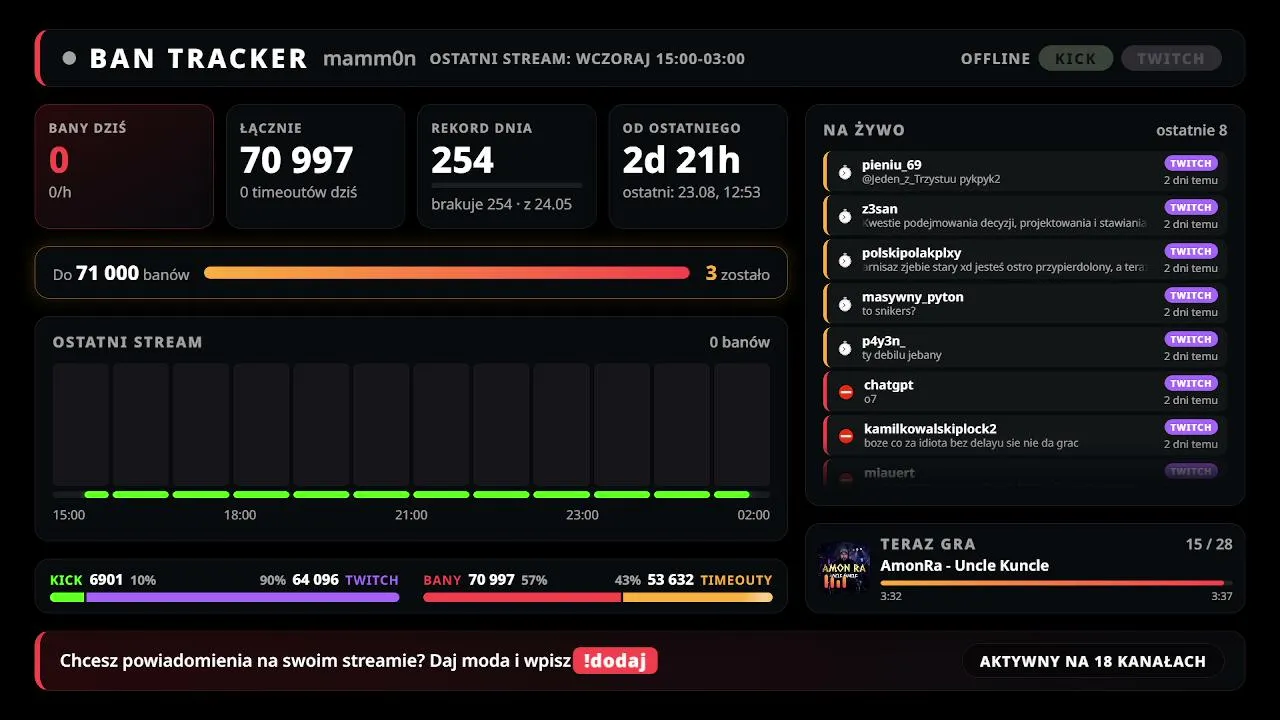The height and width of the screenshot is (720, 1280).
Task: Click the stopwatch icon beside polskipolakplxy
Action: click(845, 260)
